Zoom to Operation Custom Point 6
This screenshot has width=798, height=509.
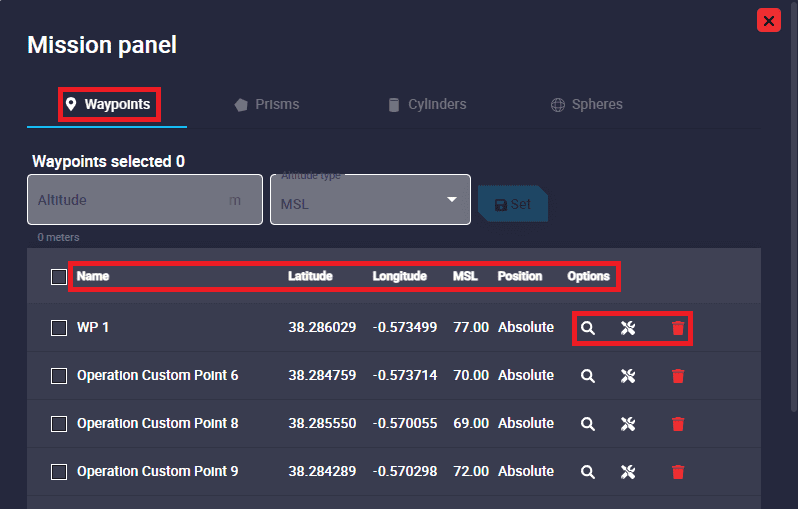pos(588,376)
